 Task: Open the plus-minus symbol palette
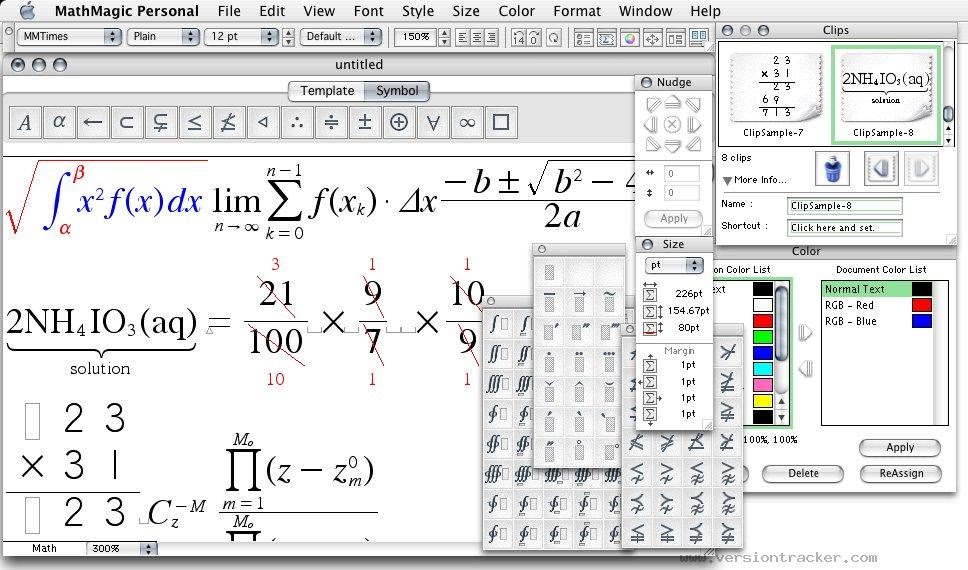click(365, 122)
